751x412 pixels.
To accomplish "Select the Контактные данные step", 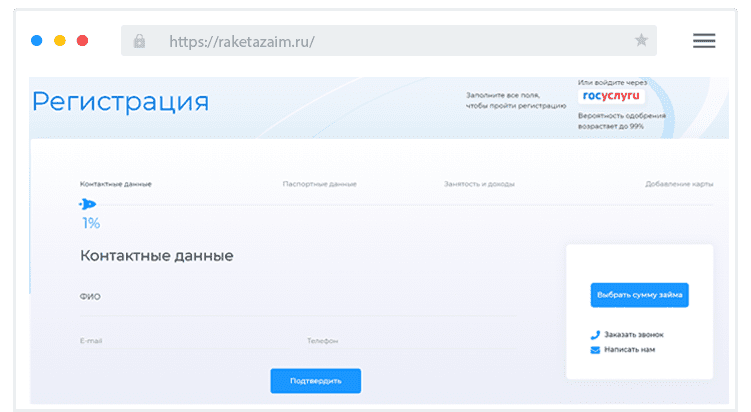I will coord(115,184).
